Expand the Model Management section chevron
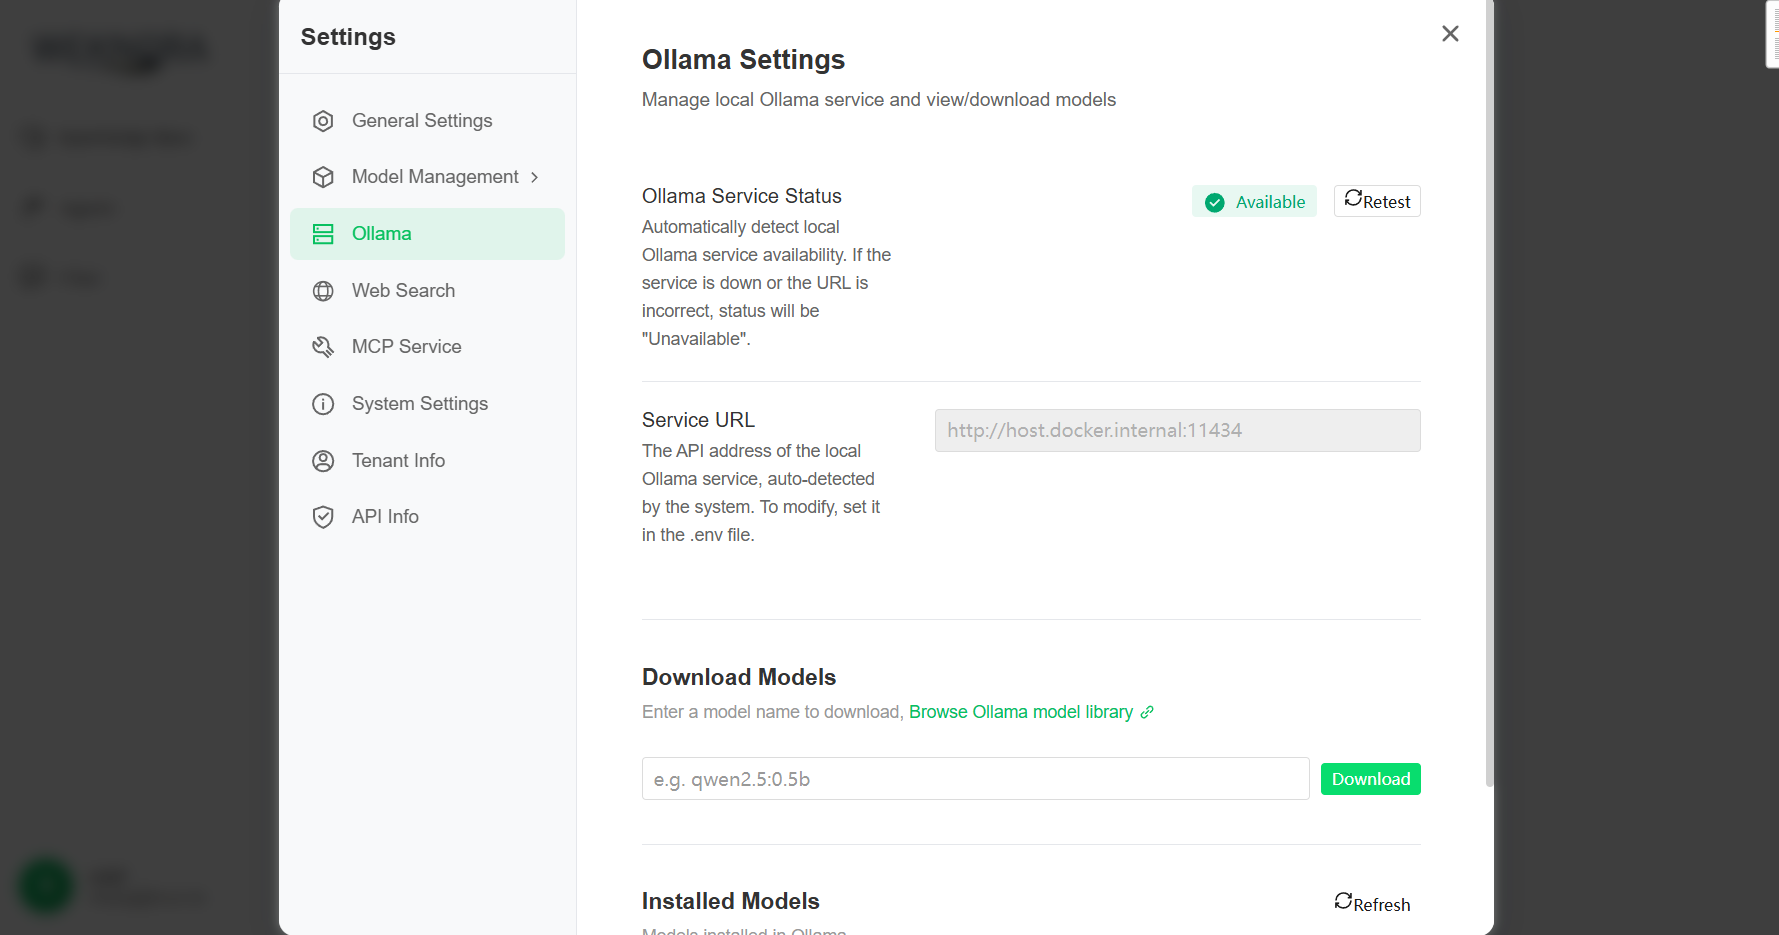The image size is (1779, 935). pos(536,176)
